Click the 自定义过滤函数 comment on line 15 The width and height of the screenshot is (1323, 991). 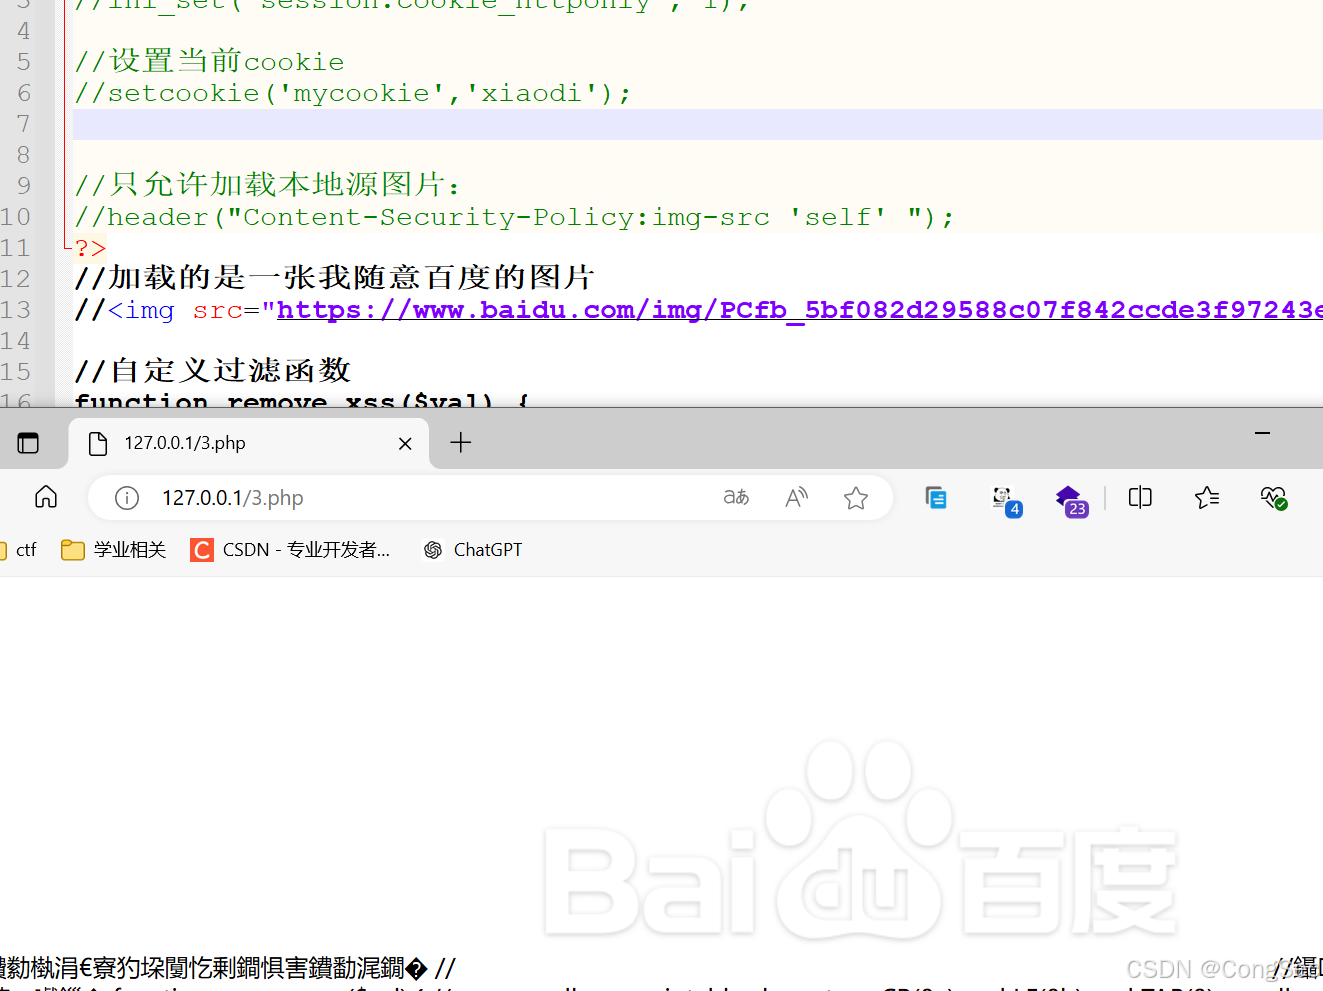point(213,371)
